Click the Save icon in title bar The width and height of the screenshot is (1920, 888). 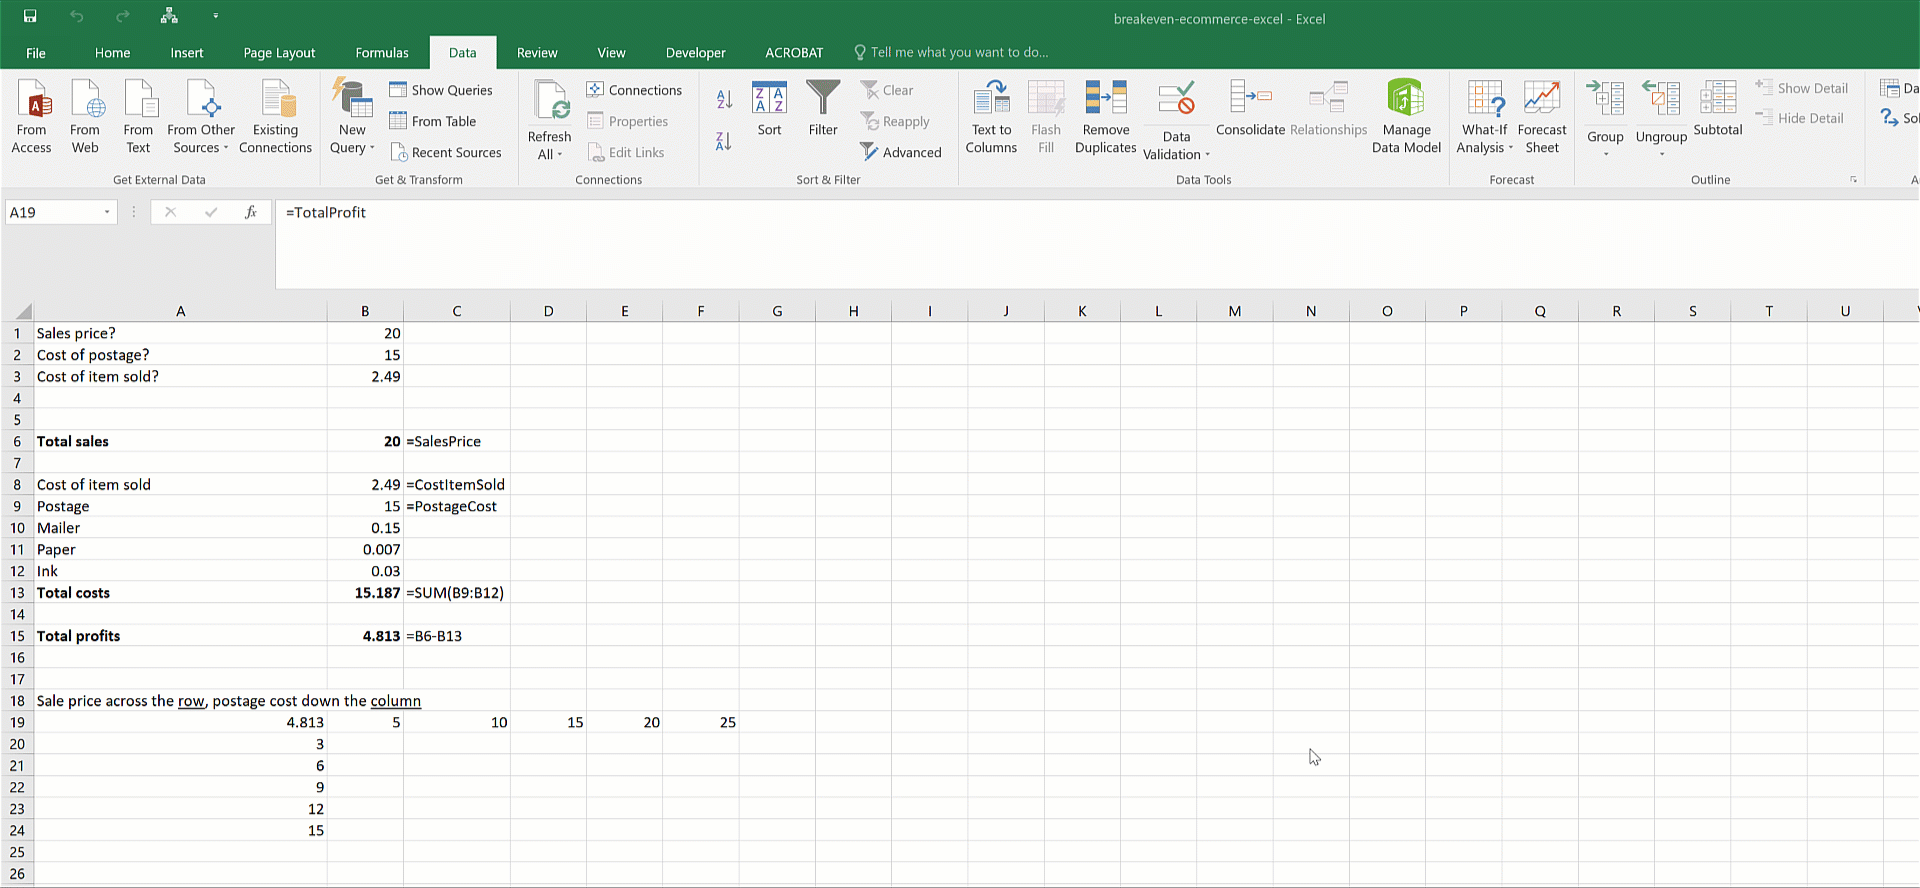30,17
